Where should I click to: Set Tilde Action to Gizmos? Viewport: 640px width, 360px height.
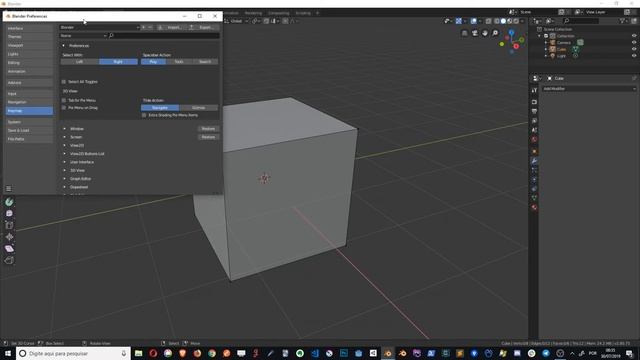[199, 108]
